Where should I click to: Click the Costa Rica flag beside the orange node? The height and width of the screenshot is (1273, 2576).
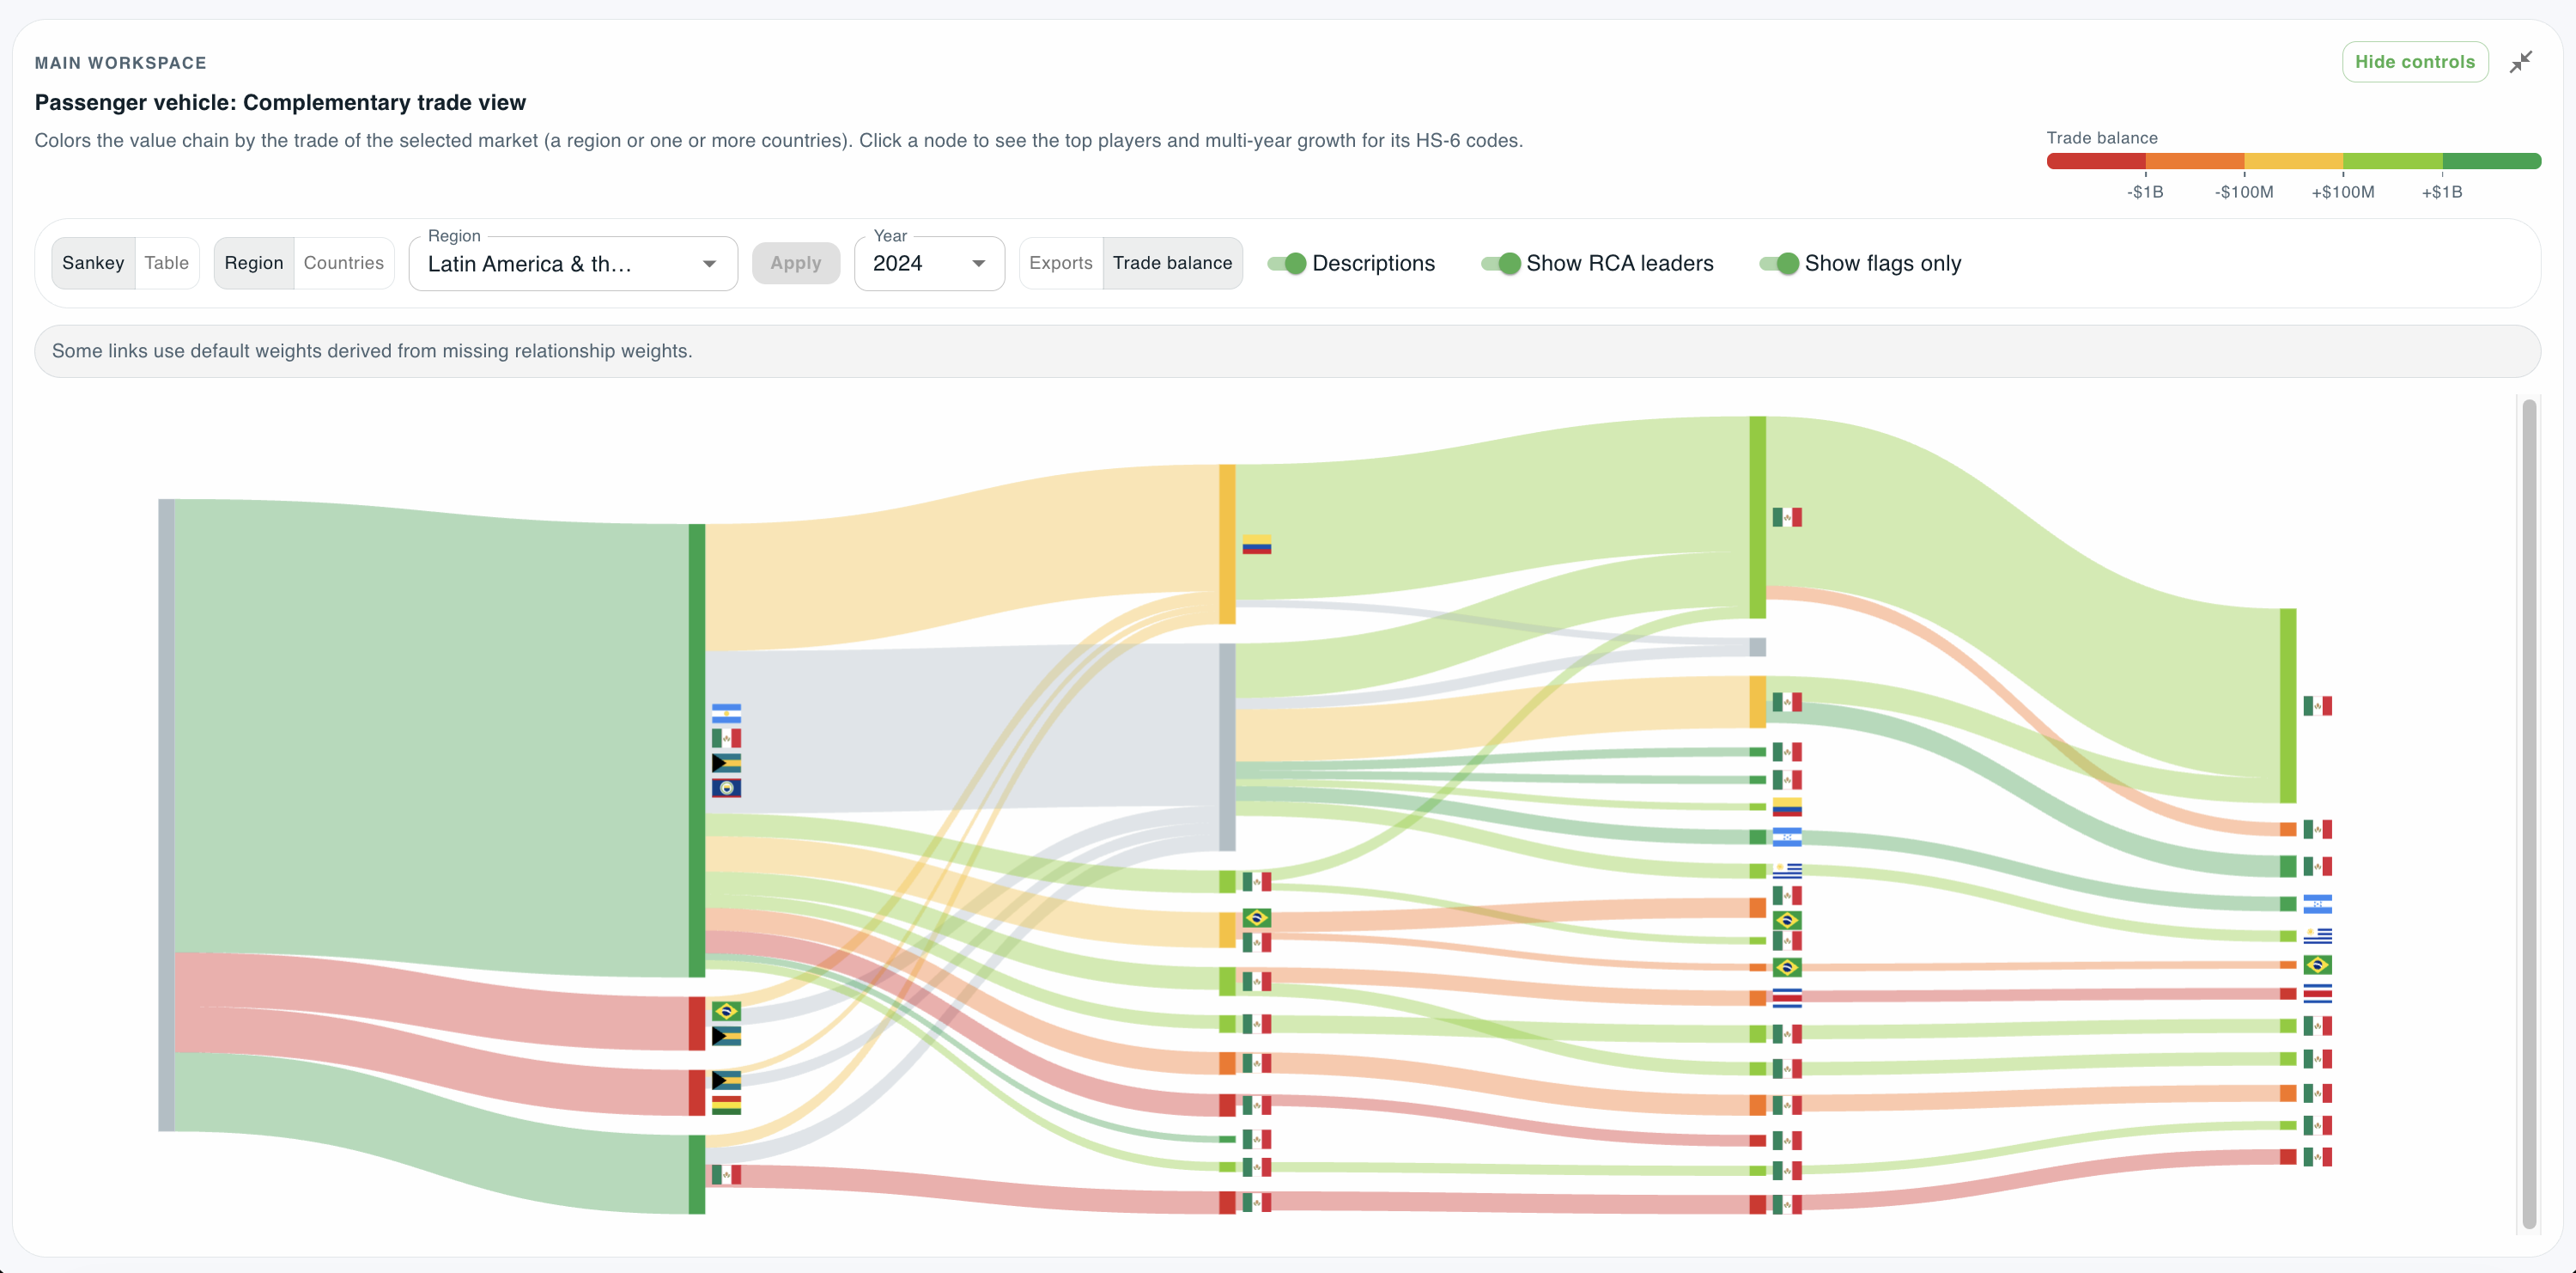(x=1787, y=998)
